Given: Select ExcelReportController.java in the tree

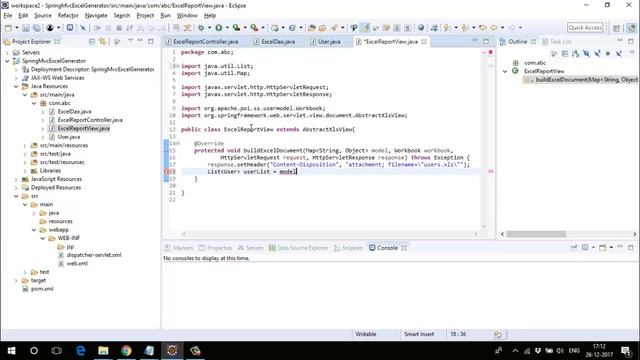Looking at the screenshot, I should [x=90, y=120].
